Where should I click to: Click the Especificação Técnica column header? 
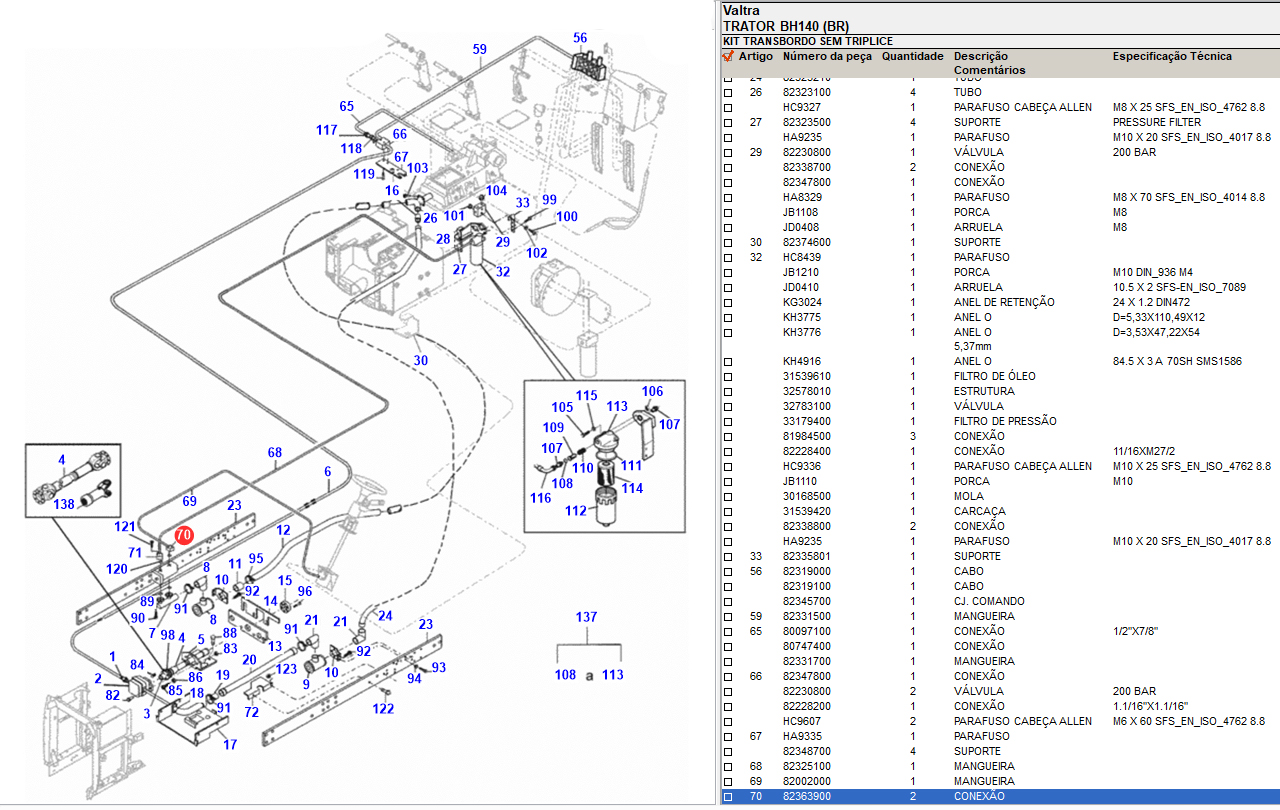pyautogui.click(x=1172, y=57)
